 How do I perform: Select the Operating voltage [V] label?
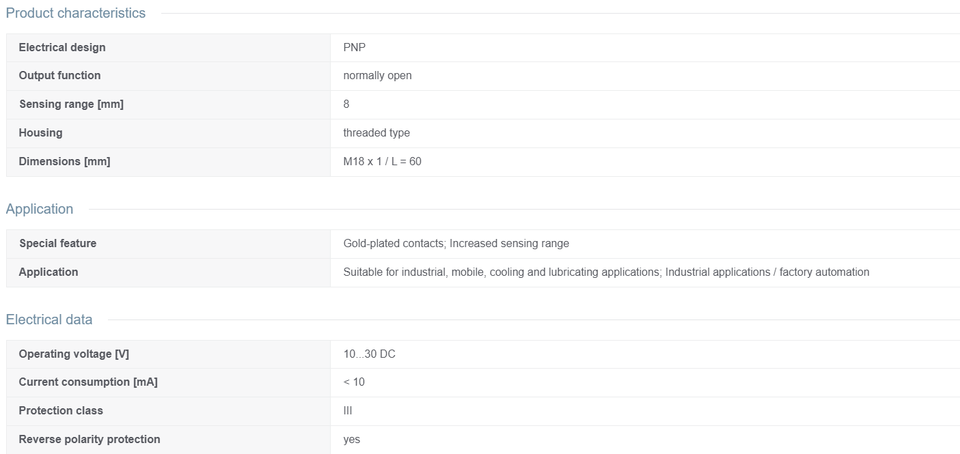pos(74,354)
